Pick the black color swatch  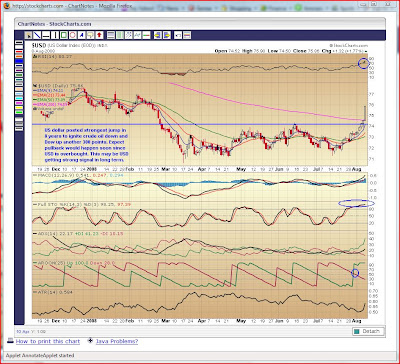point(19,42)
